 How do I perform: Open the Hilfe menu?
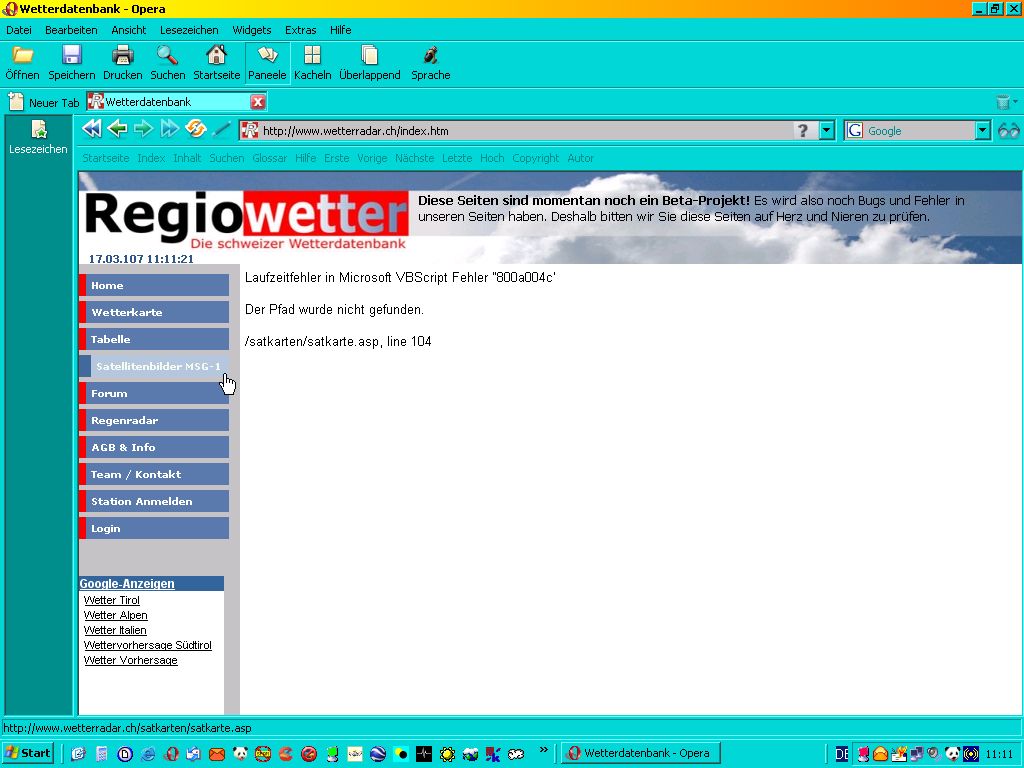(x=340, y=30)
